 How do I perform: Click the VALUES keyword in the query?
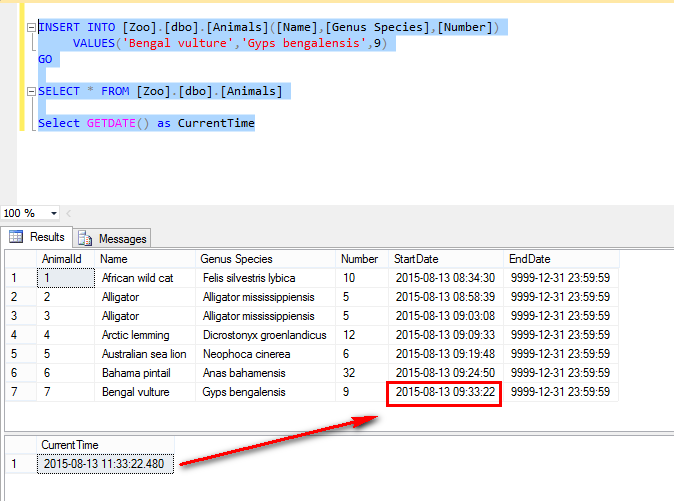[94, 43]
